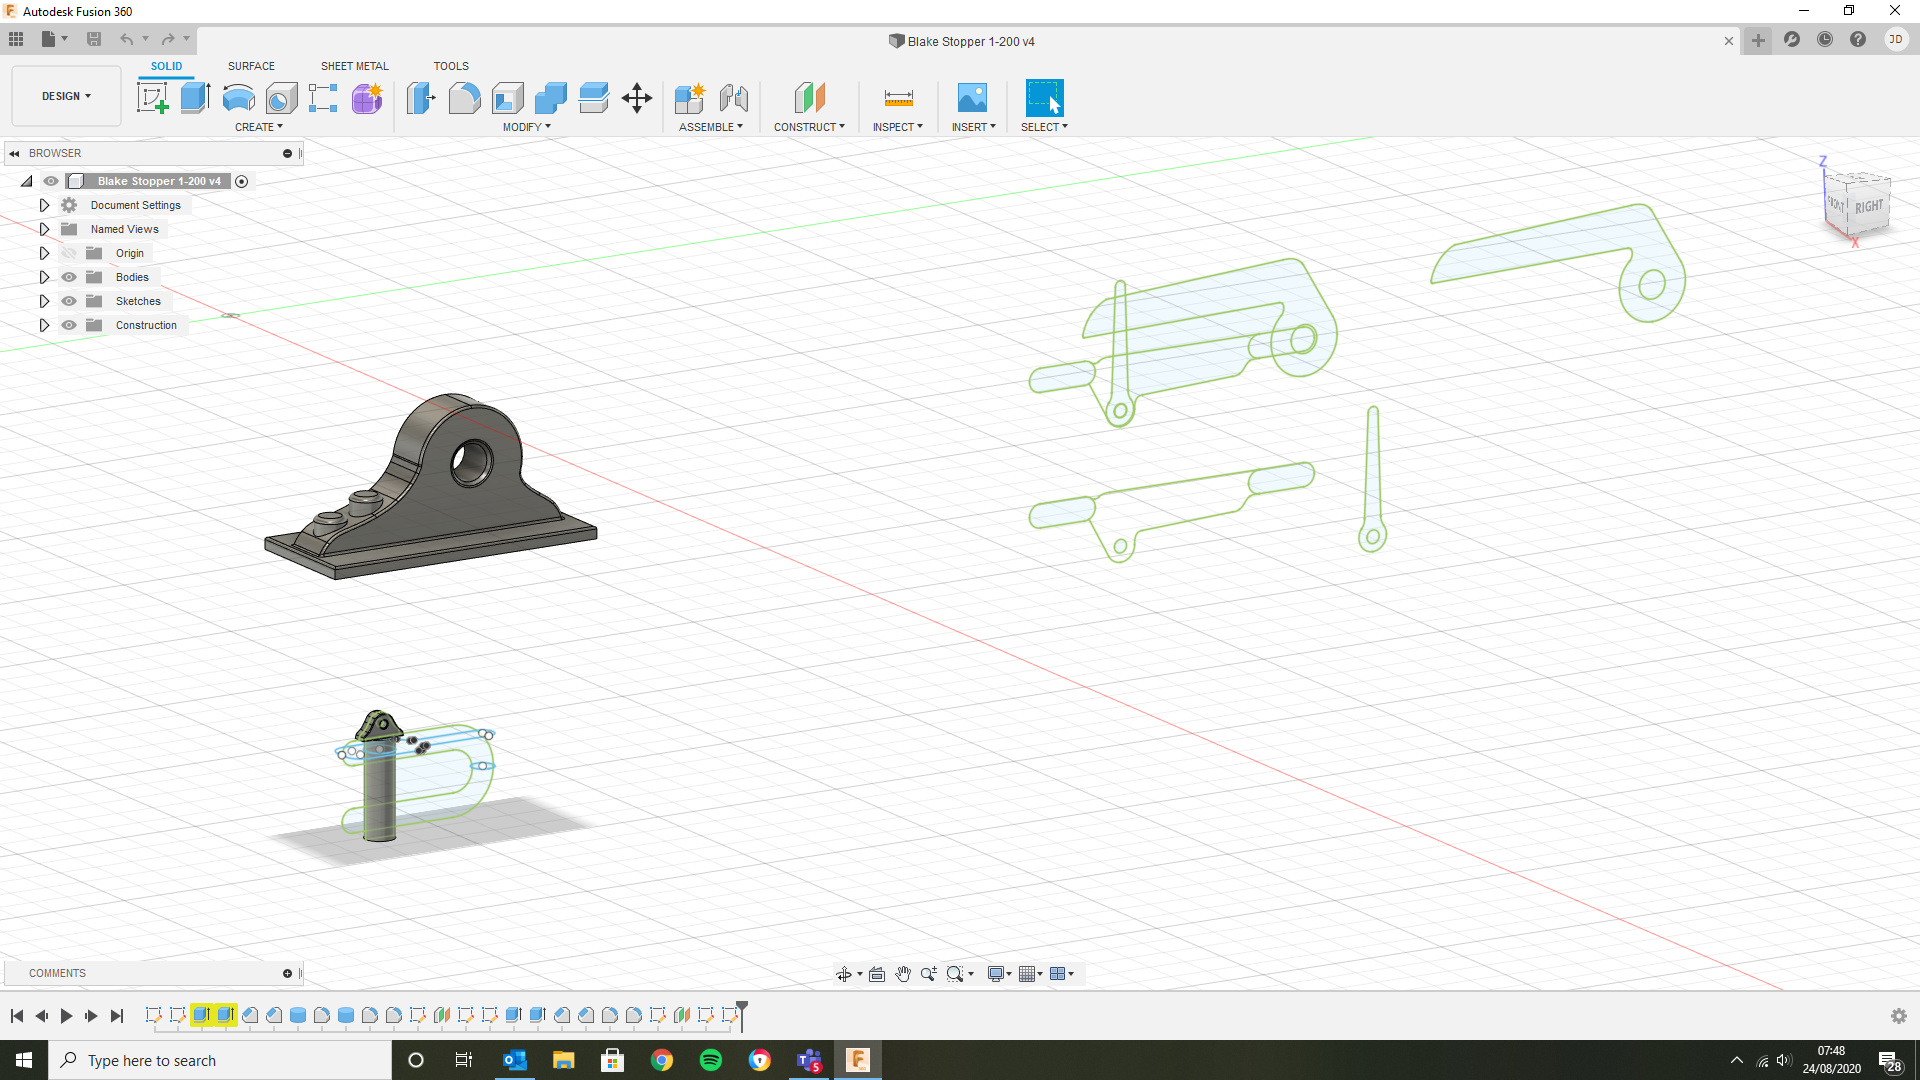Screen dimensions: 1920x1080
Task: Open the Display Settings dropdown
Action: [x=999, y=974]
